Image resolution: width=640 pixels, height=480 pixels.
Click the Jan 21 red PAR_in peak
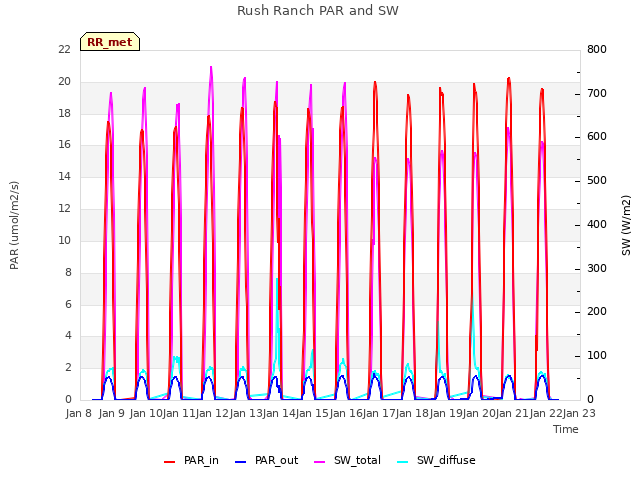click(x=509, y=78)
